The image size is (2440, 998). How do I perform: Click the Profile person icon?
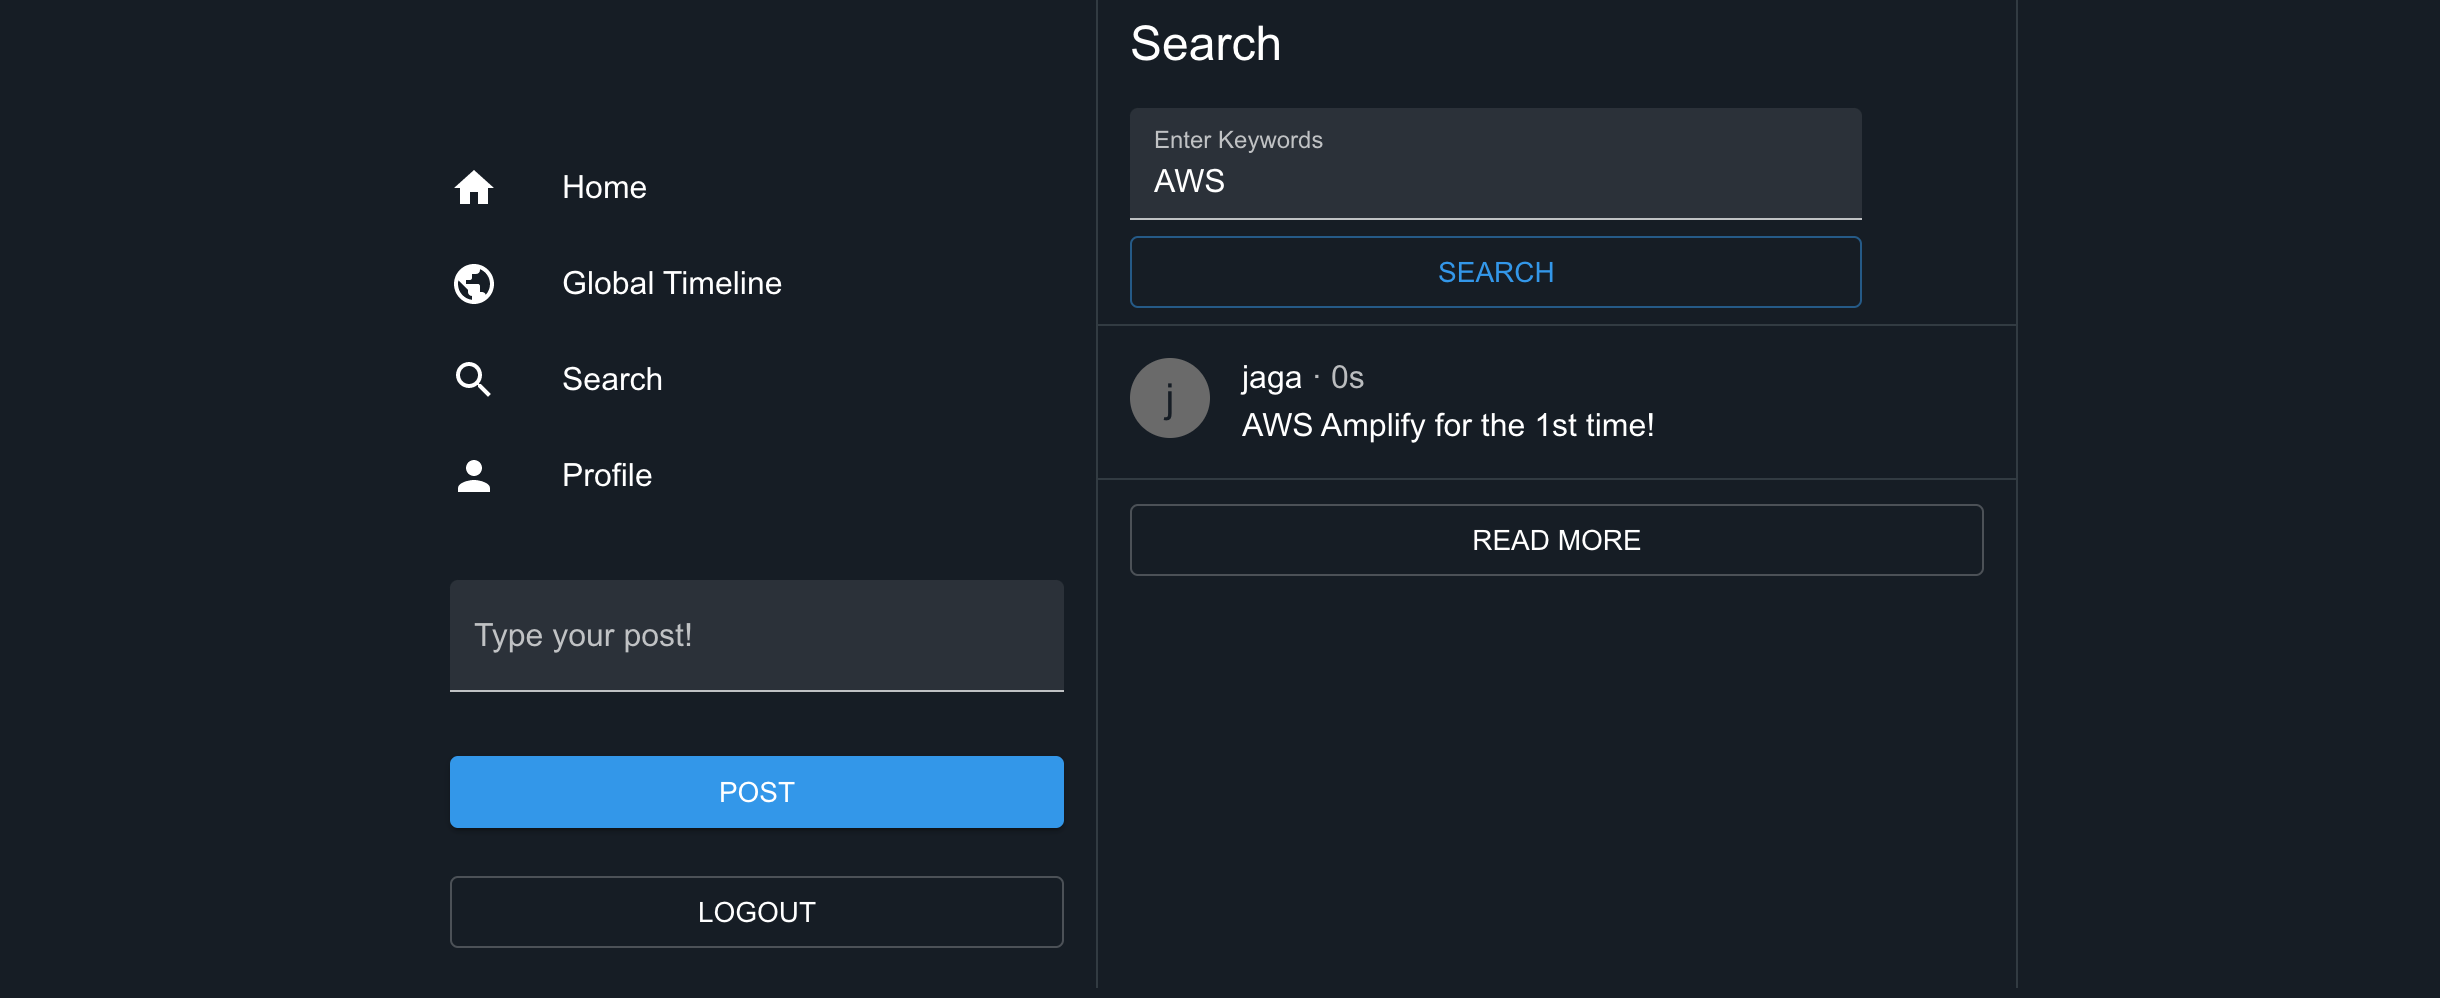pos(474,476)
